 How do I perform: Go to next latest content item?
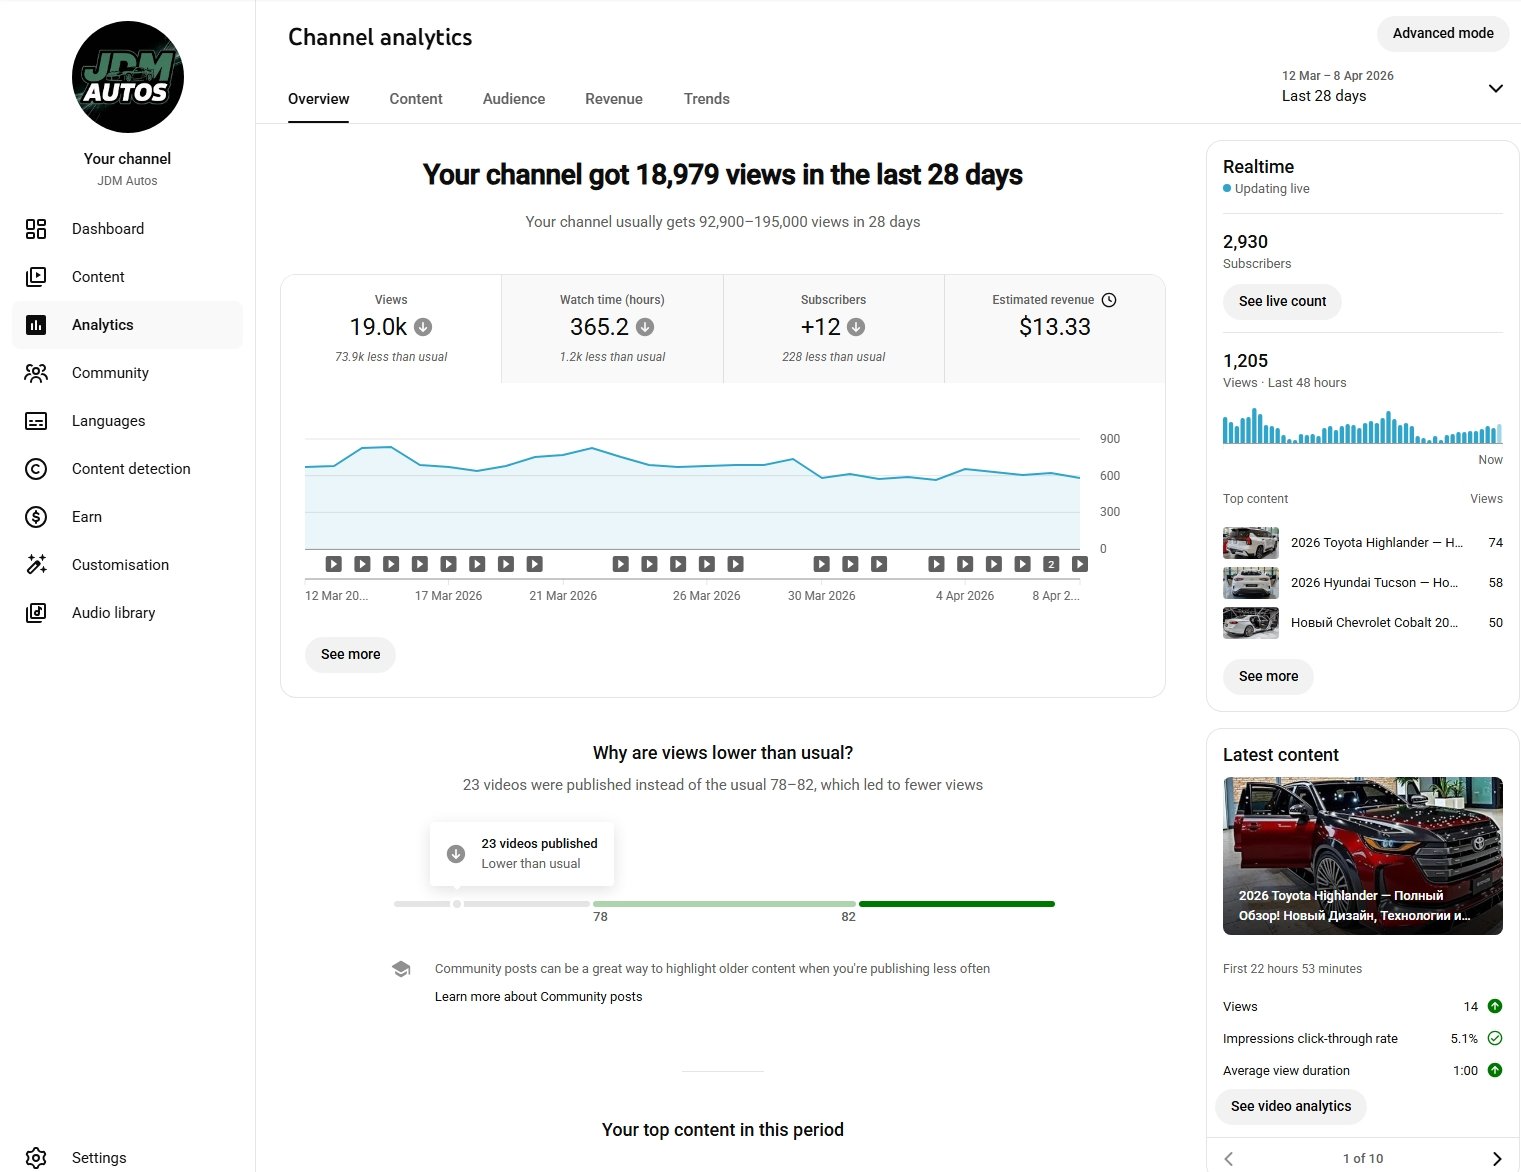point(1496,1159)
